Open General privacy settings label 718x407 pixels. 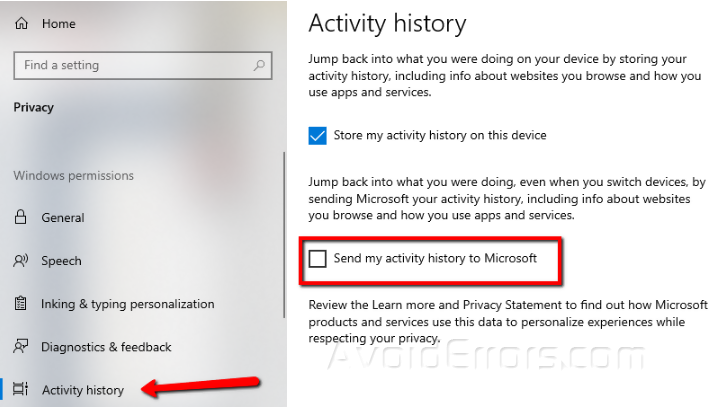tap(63, 218)
